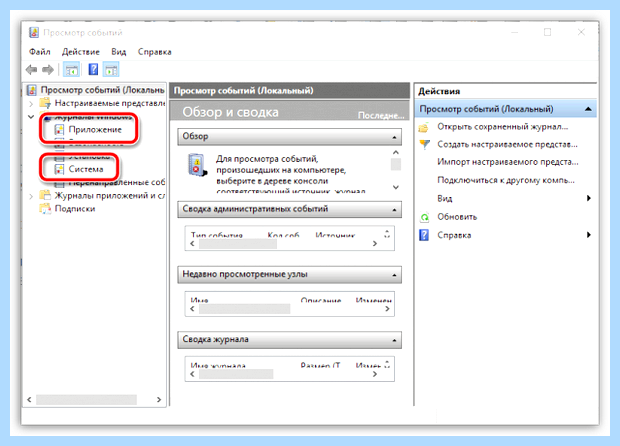Click tree pane horizontal scroll right arrow

pos(159,400)
